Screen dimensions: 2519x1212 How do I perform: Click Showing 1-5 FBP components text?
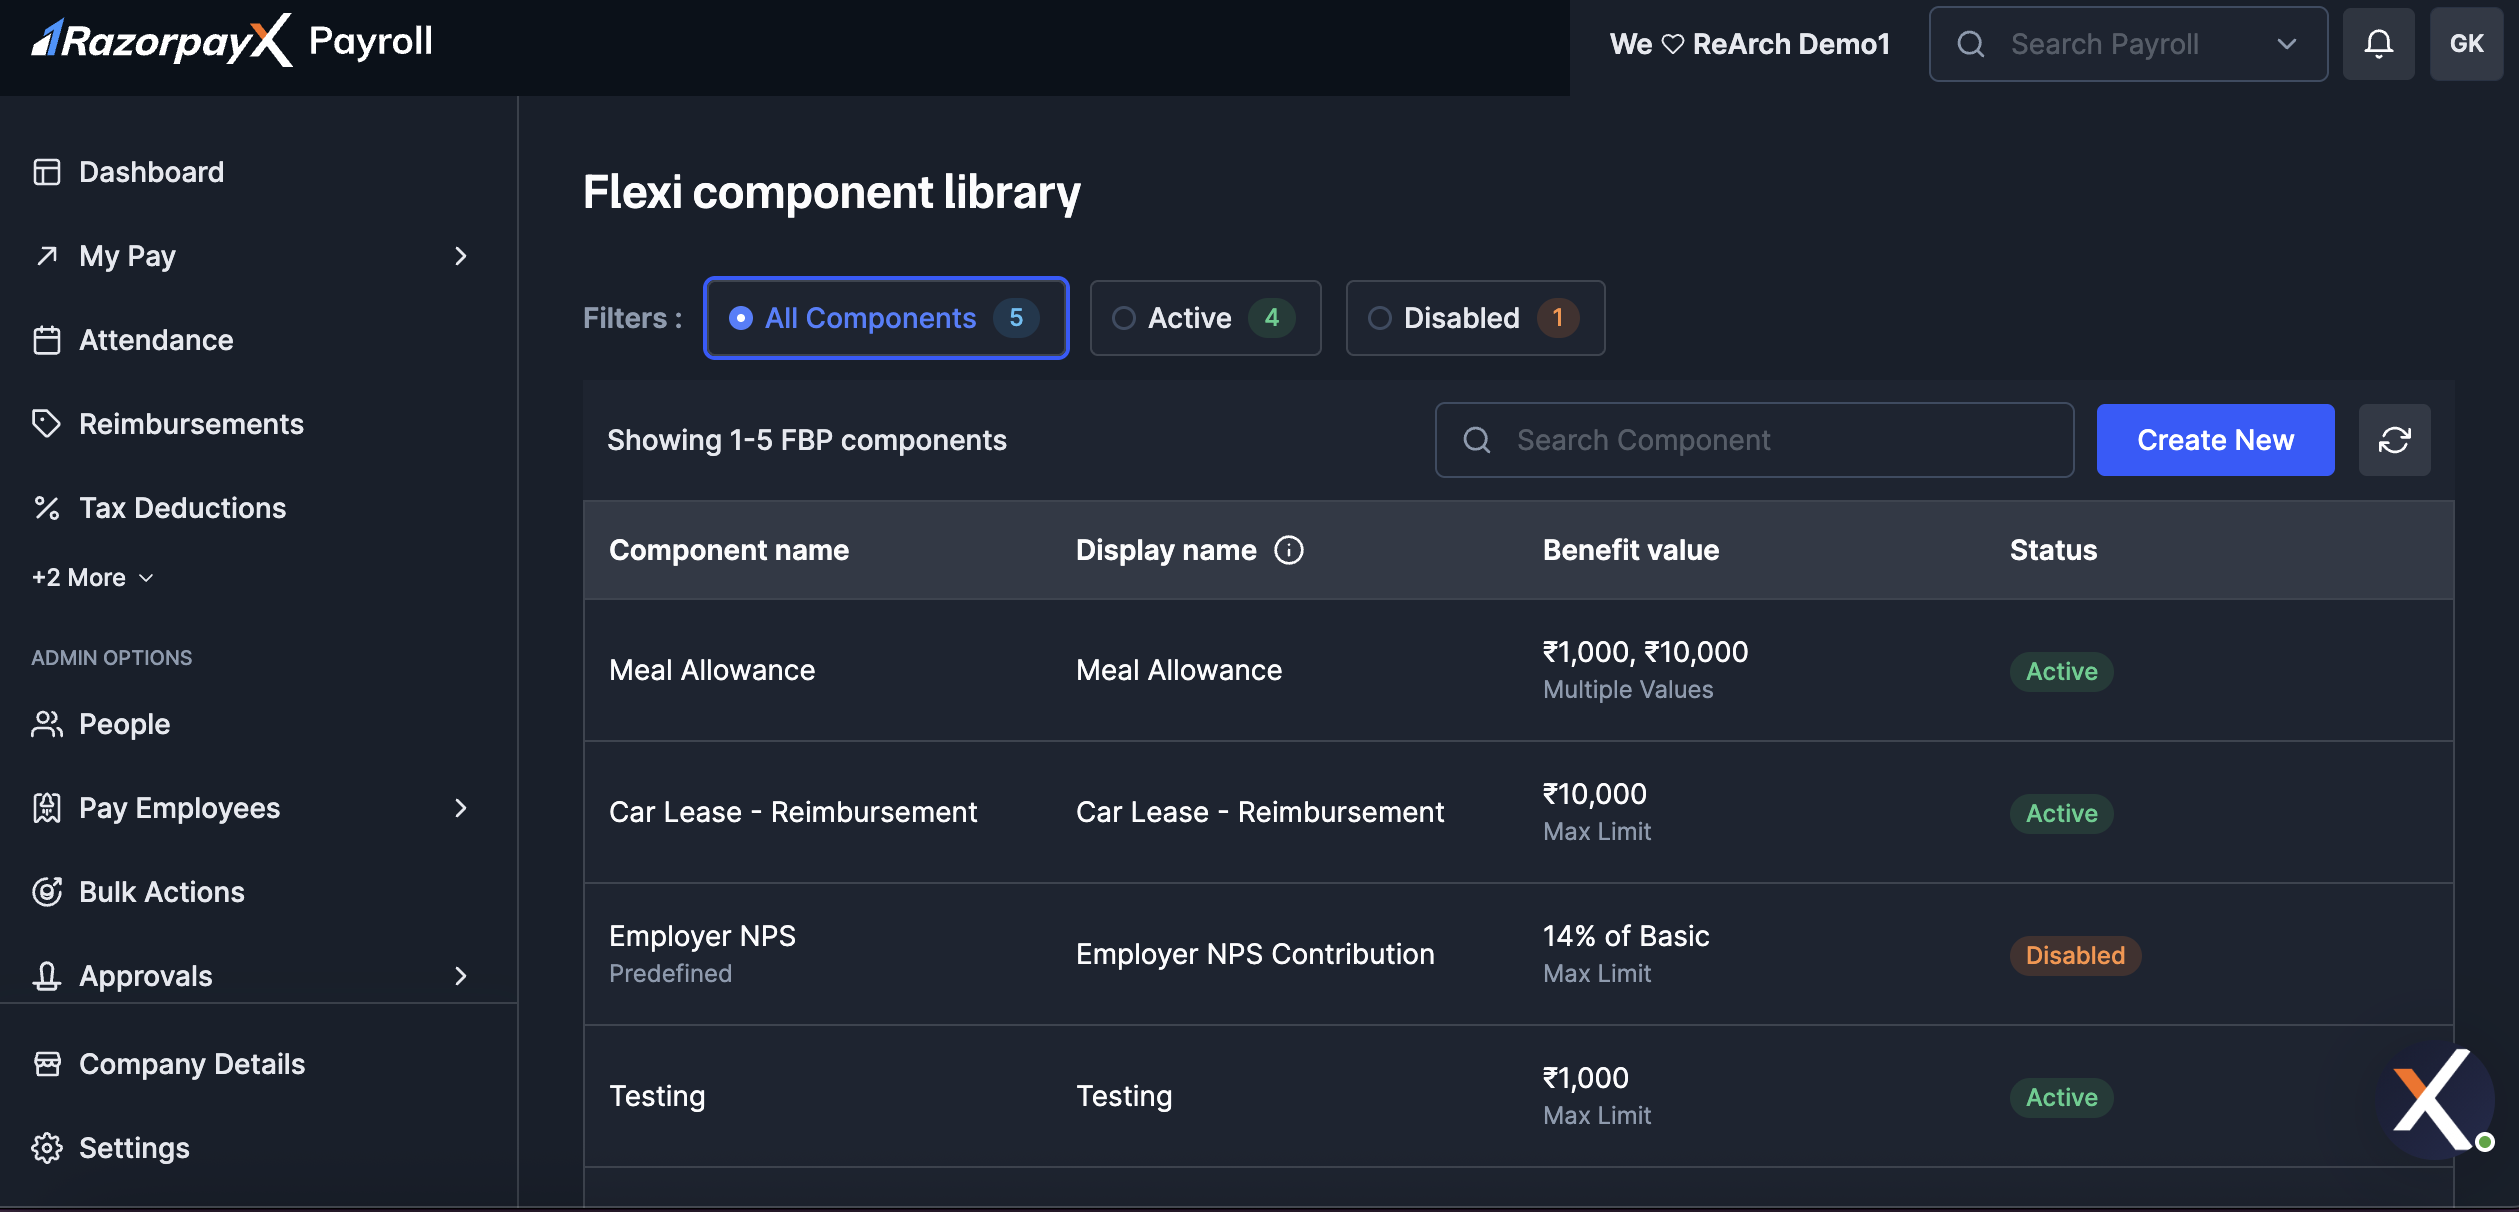pyautogui.click(x=807, y=440)
